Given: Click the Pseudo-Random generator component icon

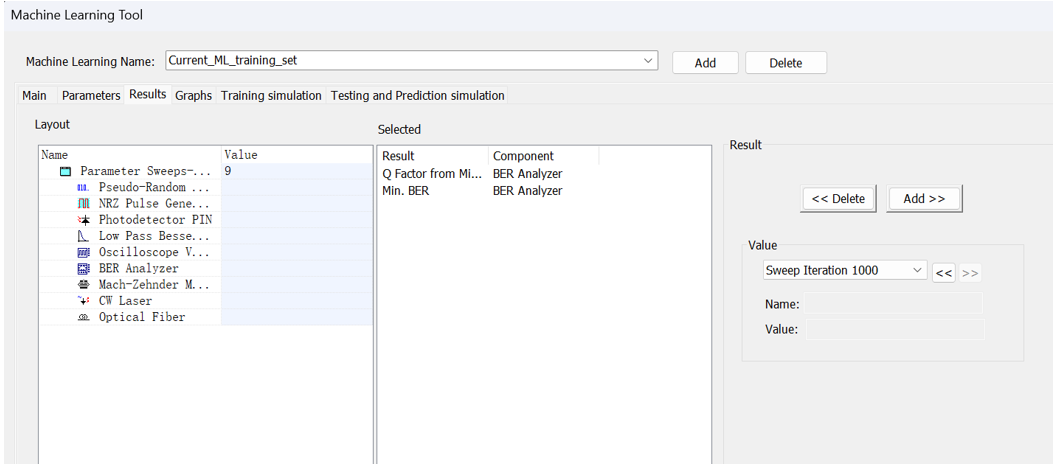Looking at the screenshot, I should point(83,188).
